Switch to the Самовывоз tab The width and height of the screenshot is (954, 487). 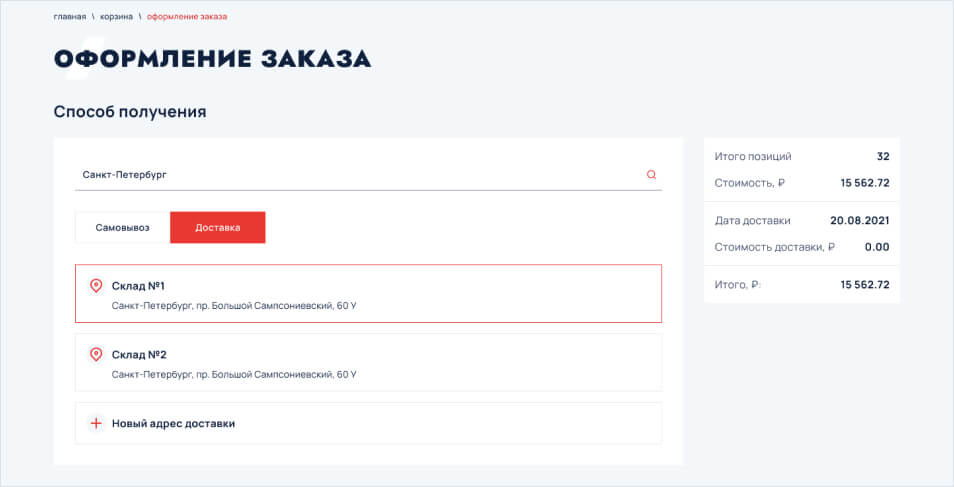122,228
